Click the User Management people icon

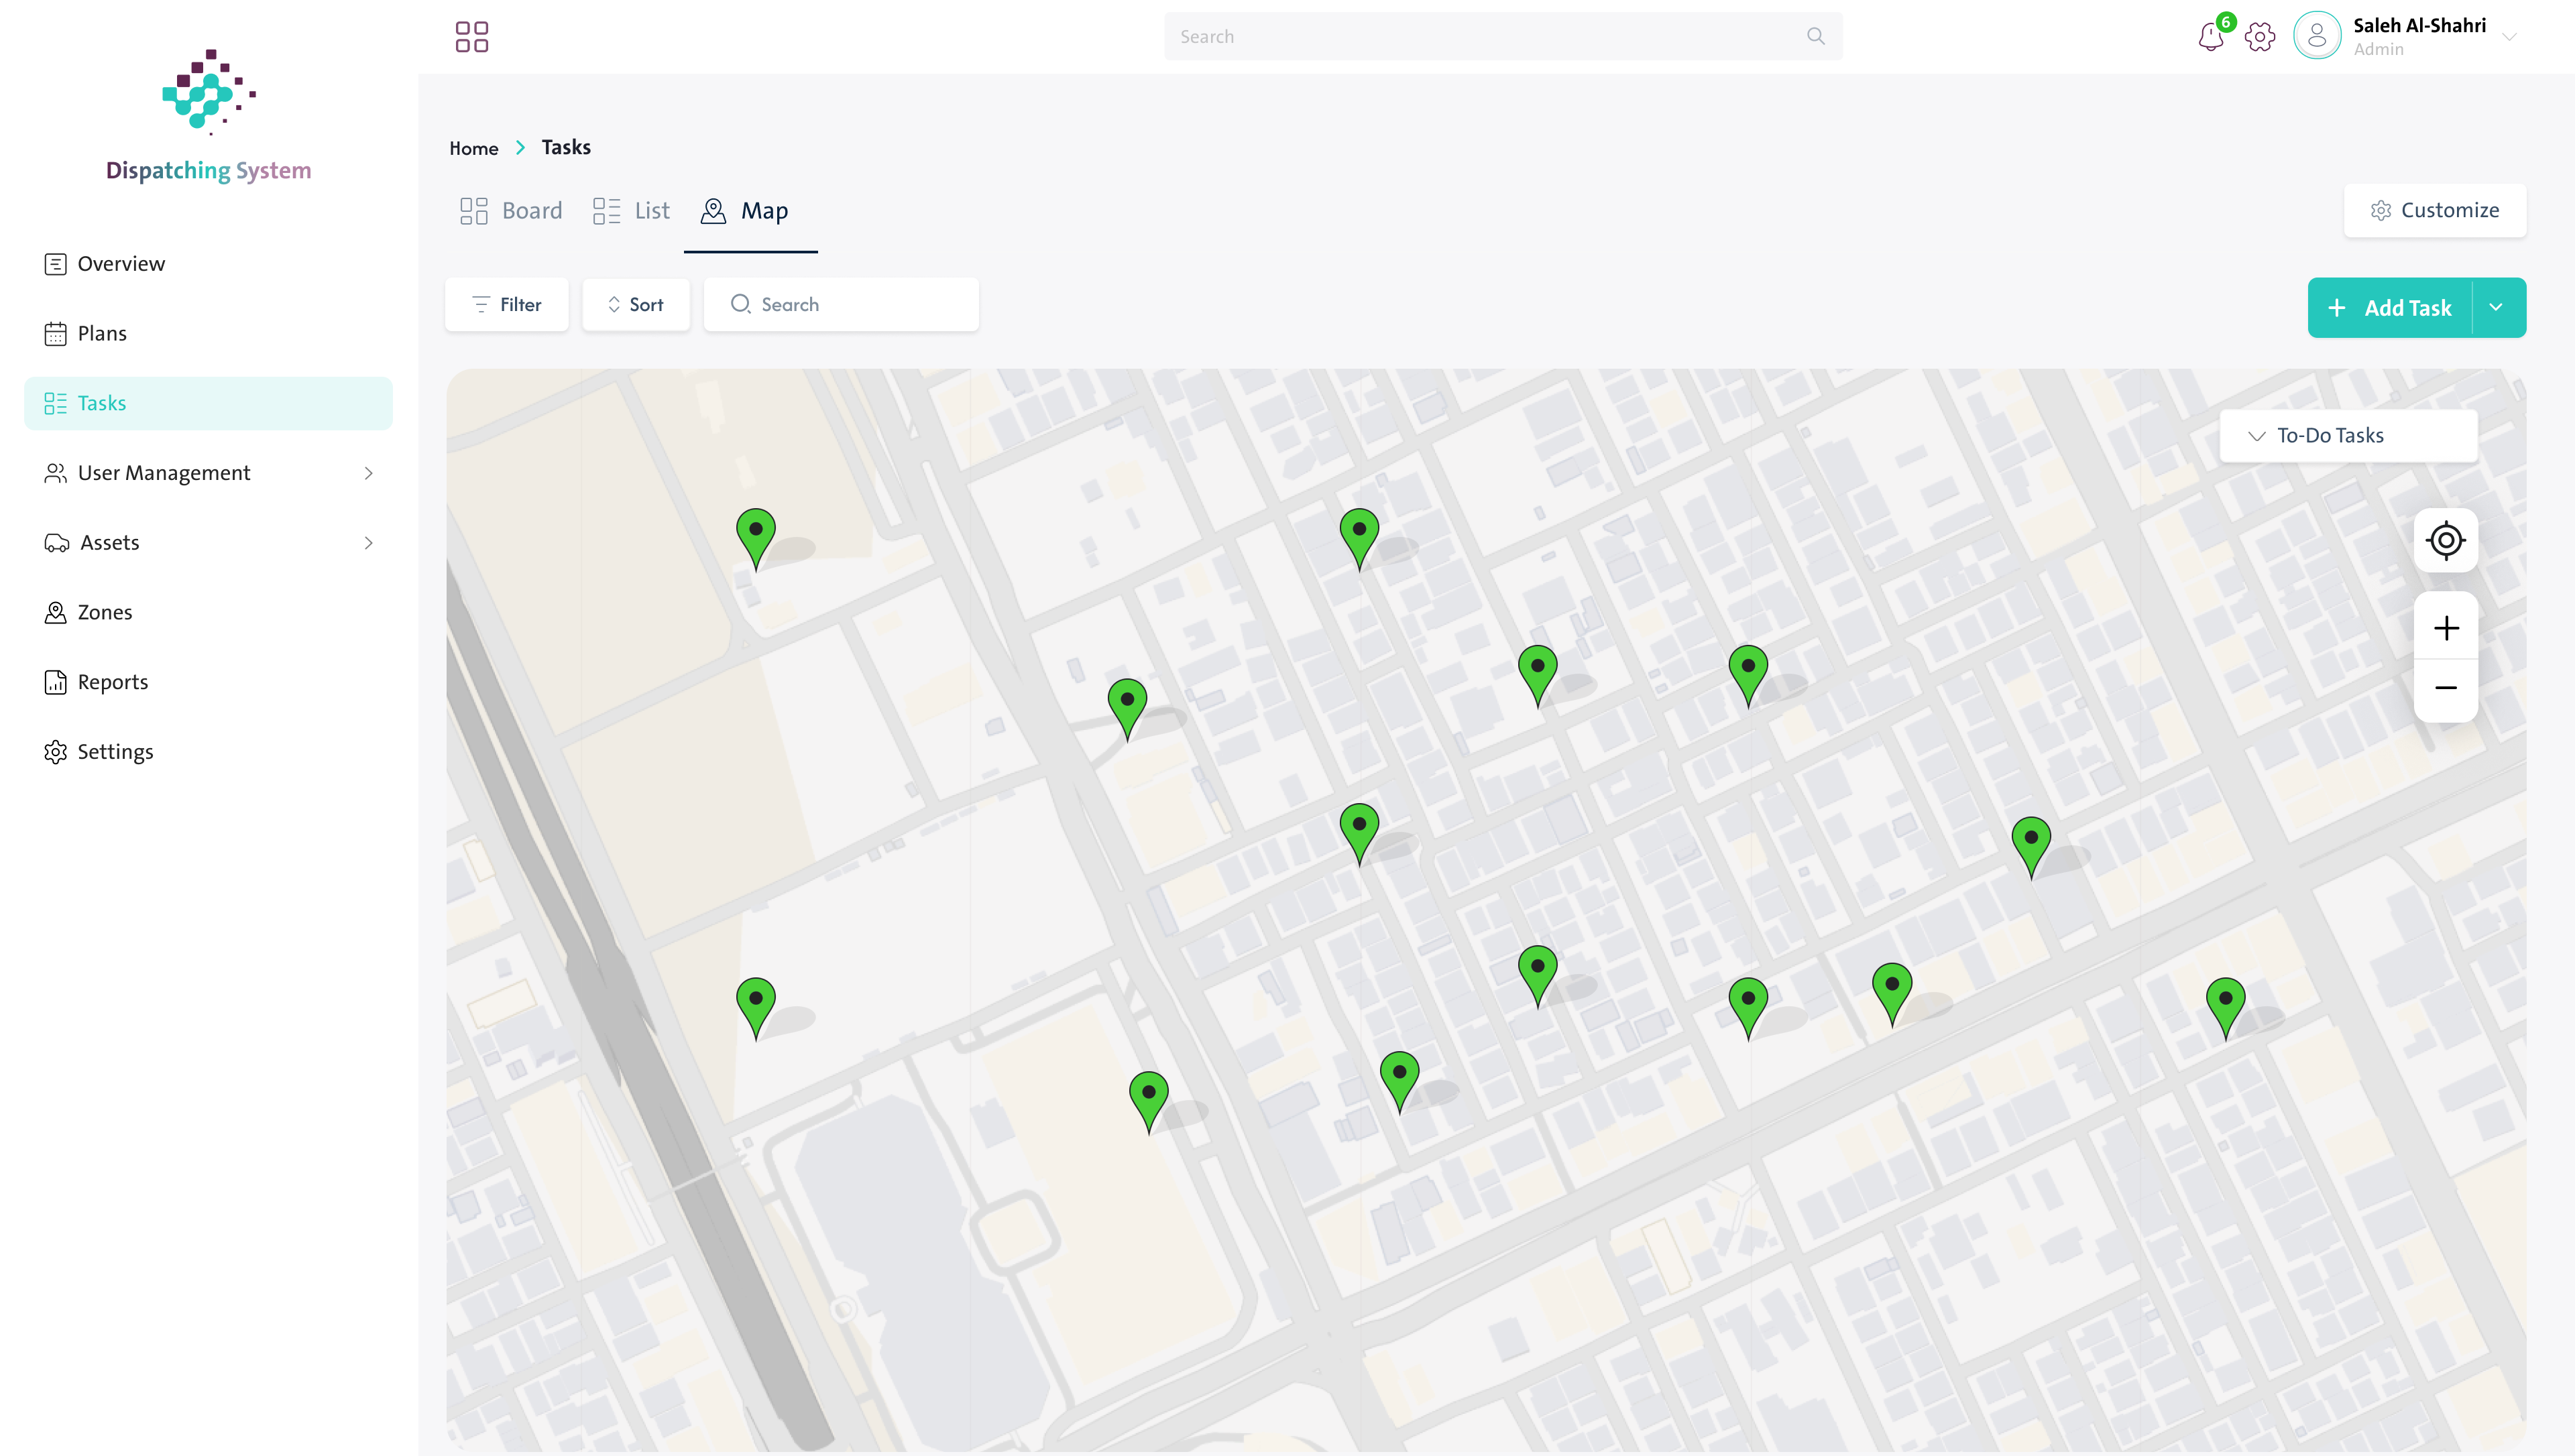[x=56, y=473]
